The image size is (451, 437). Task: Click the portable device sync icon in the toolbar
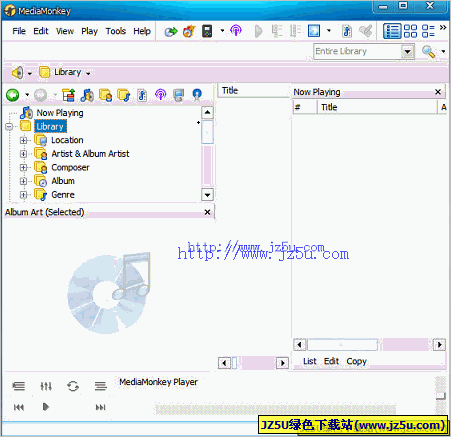207,31
